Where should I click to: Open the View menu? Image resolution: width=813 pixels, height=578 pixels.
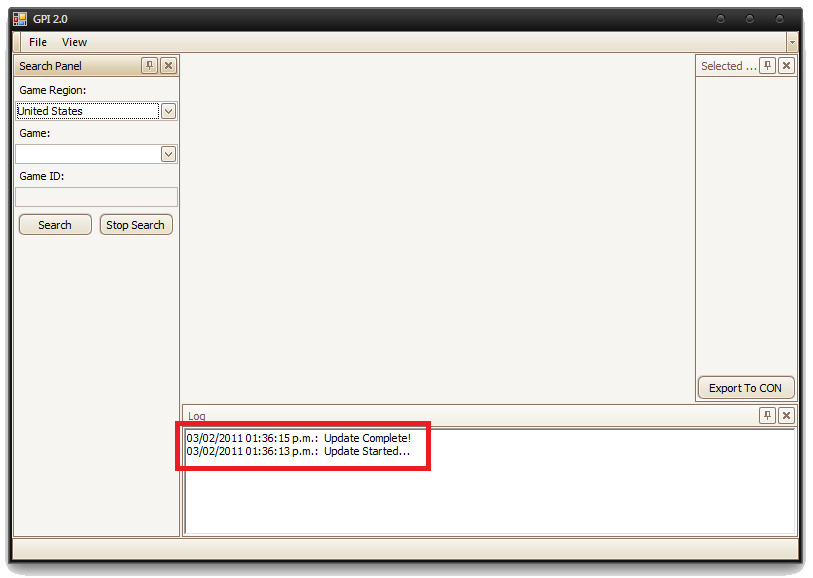tap(74, 42)
